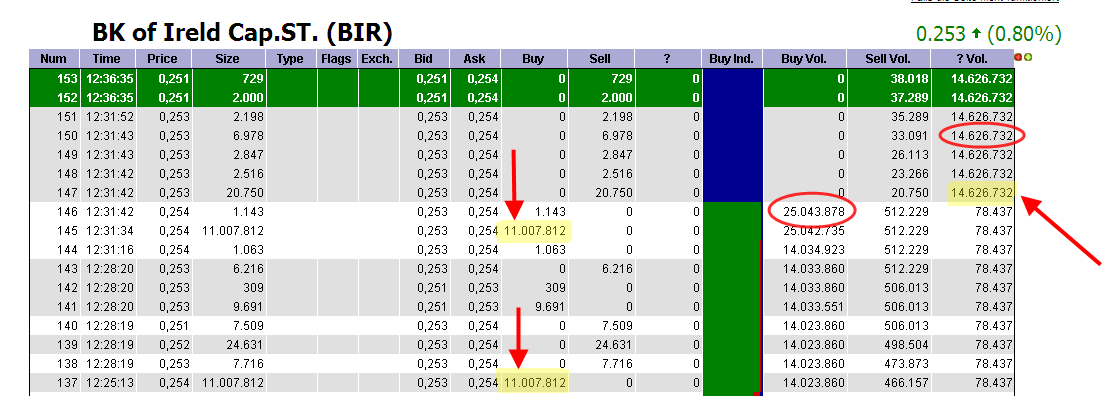The width and height of the screenshot is (1111, 396).
Task: Sort by the Time column header
Action: pyautogui.click(x=106, y=59)
